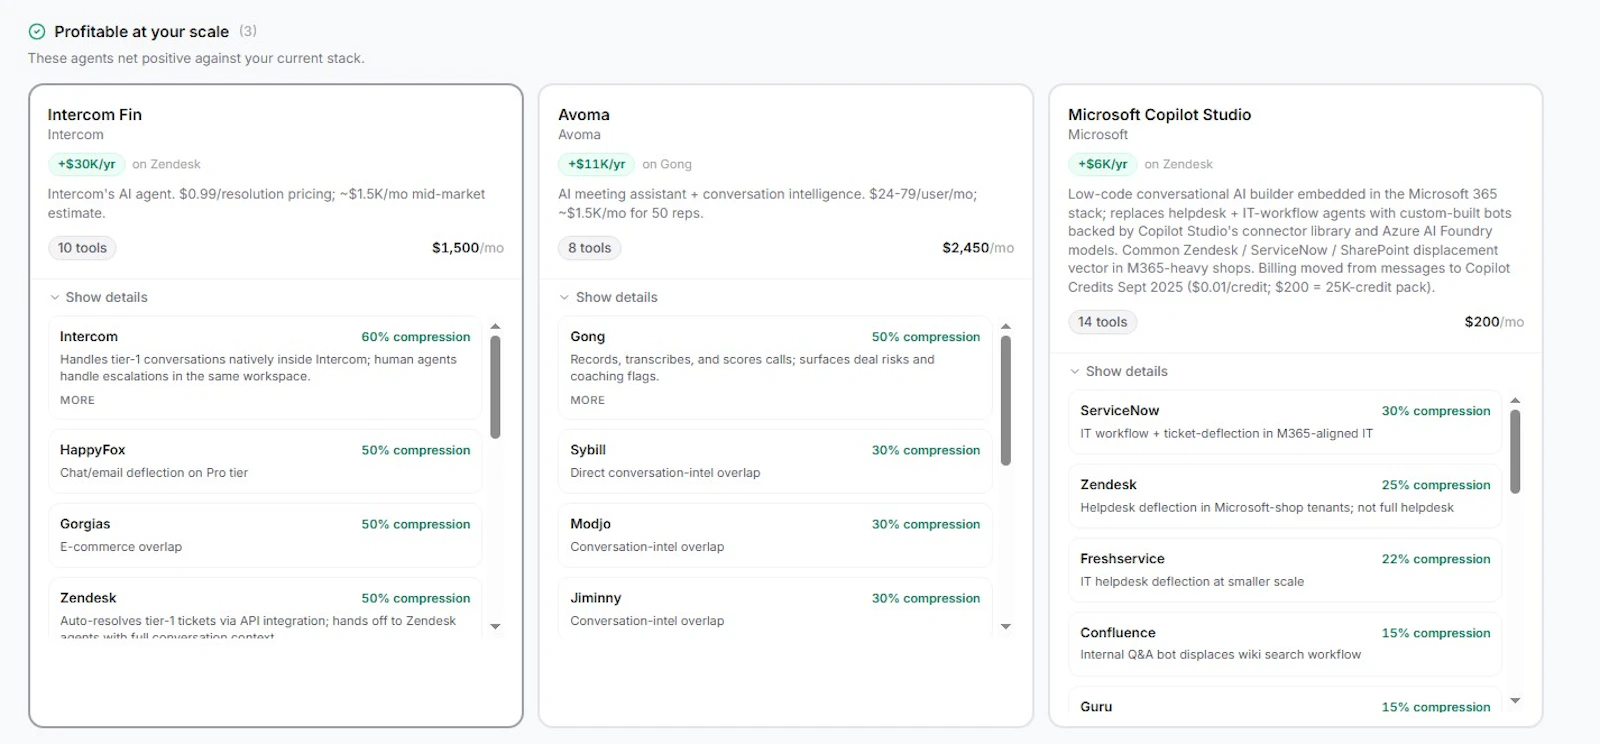1600x744 pixels.
Task: Select the Microsoft Copilot Studio card title
Action: pos(1159,115)
